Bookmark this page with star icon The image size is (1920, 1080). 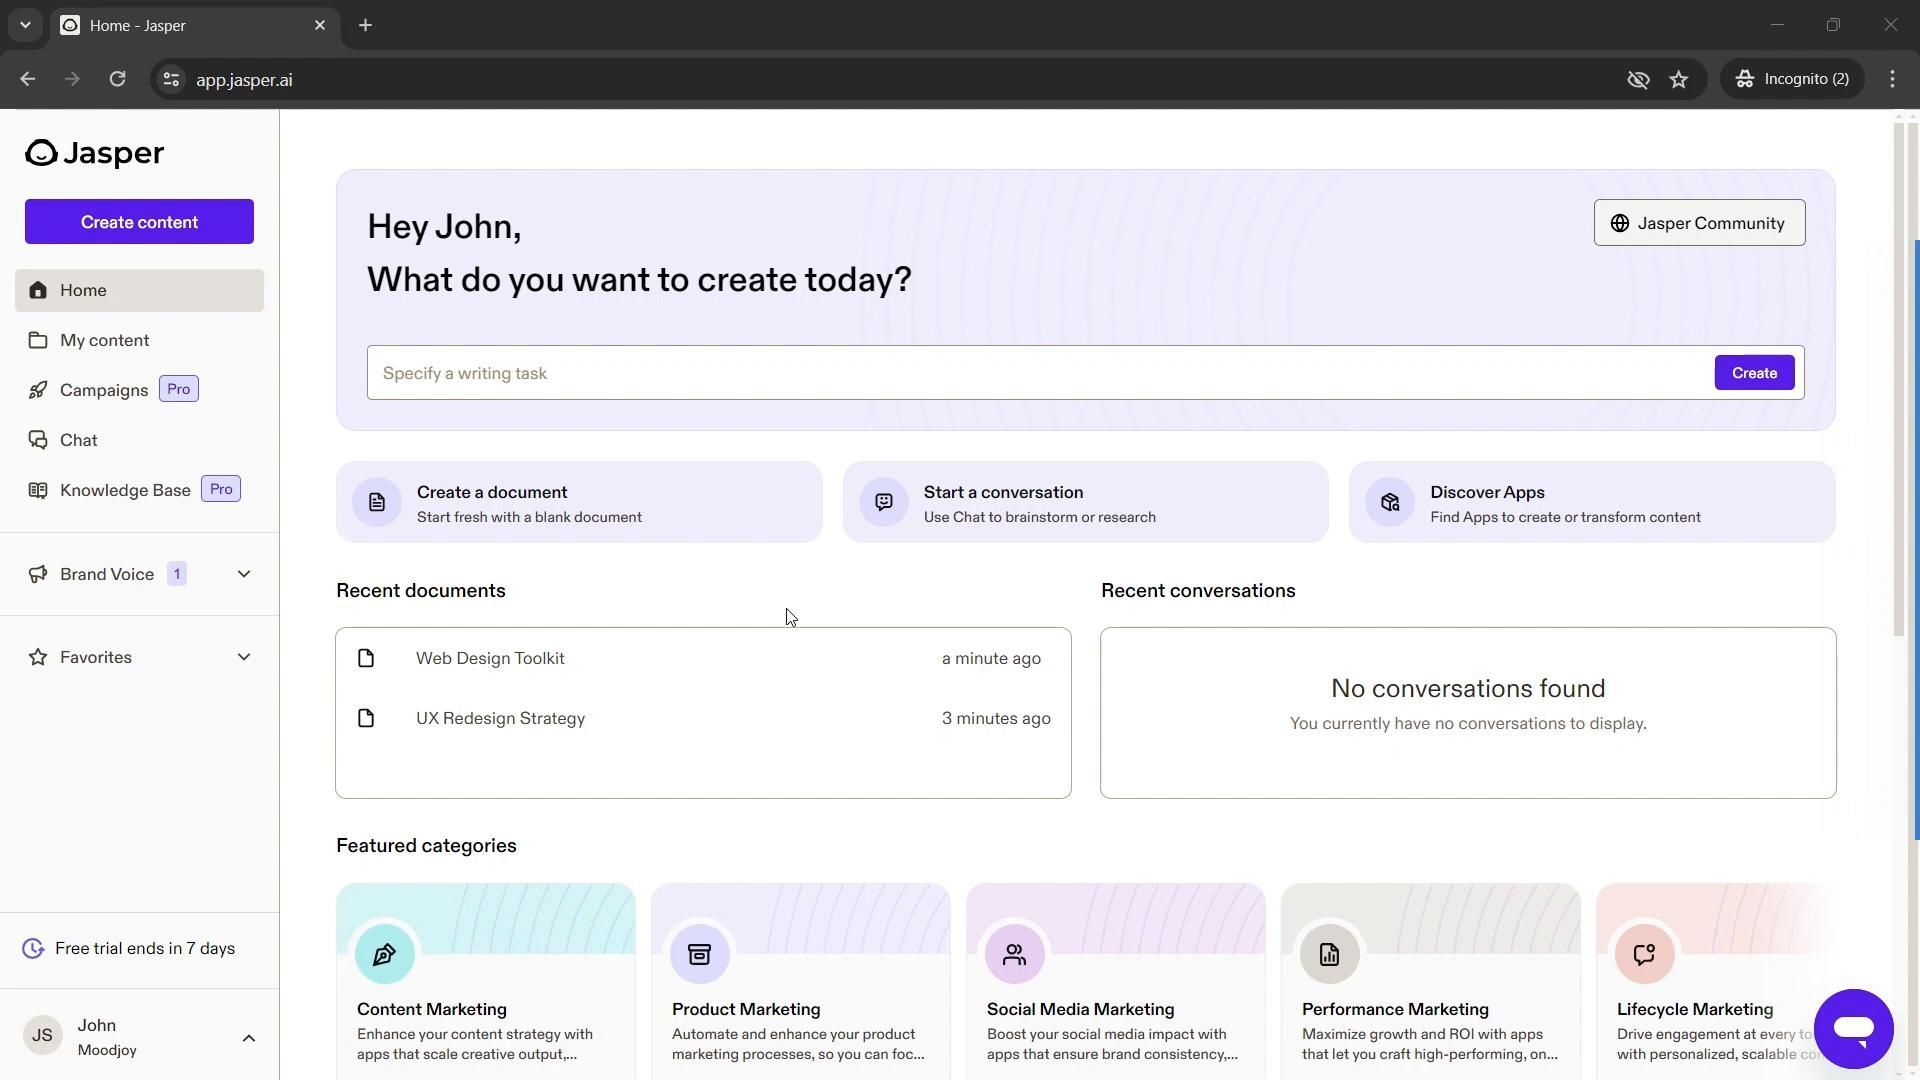pyautogui.click(x=1679, y=80)
